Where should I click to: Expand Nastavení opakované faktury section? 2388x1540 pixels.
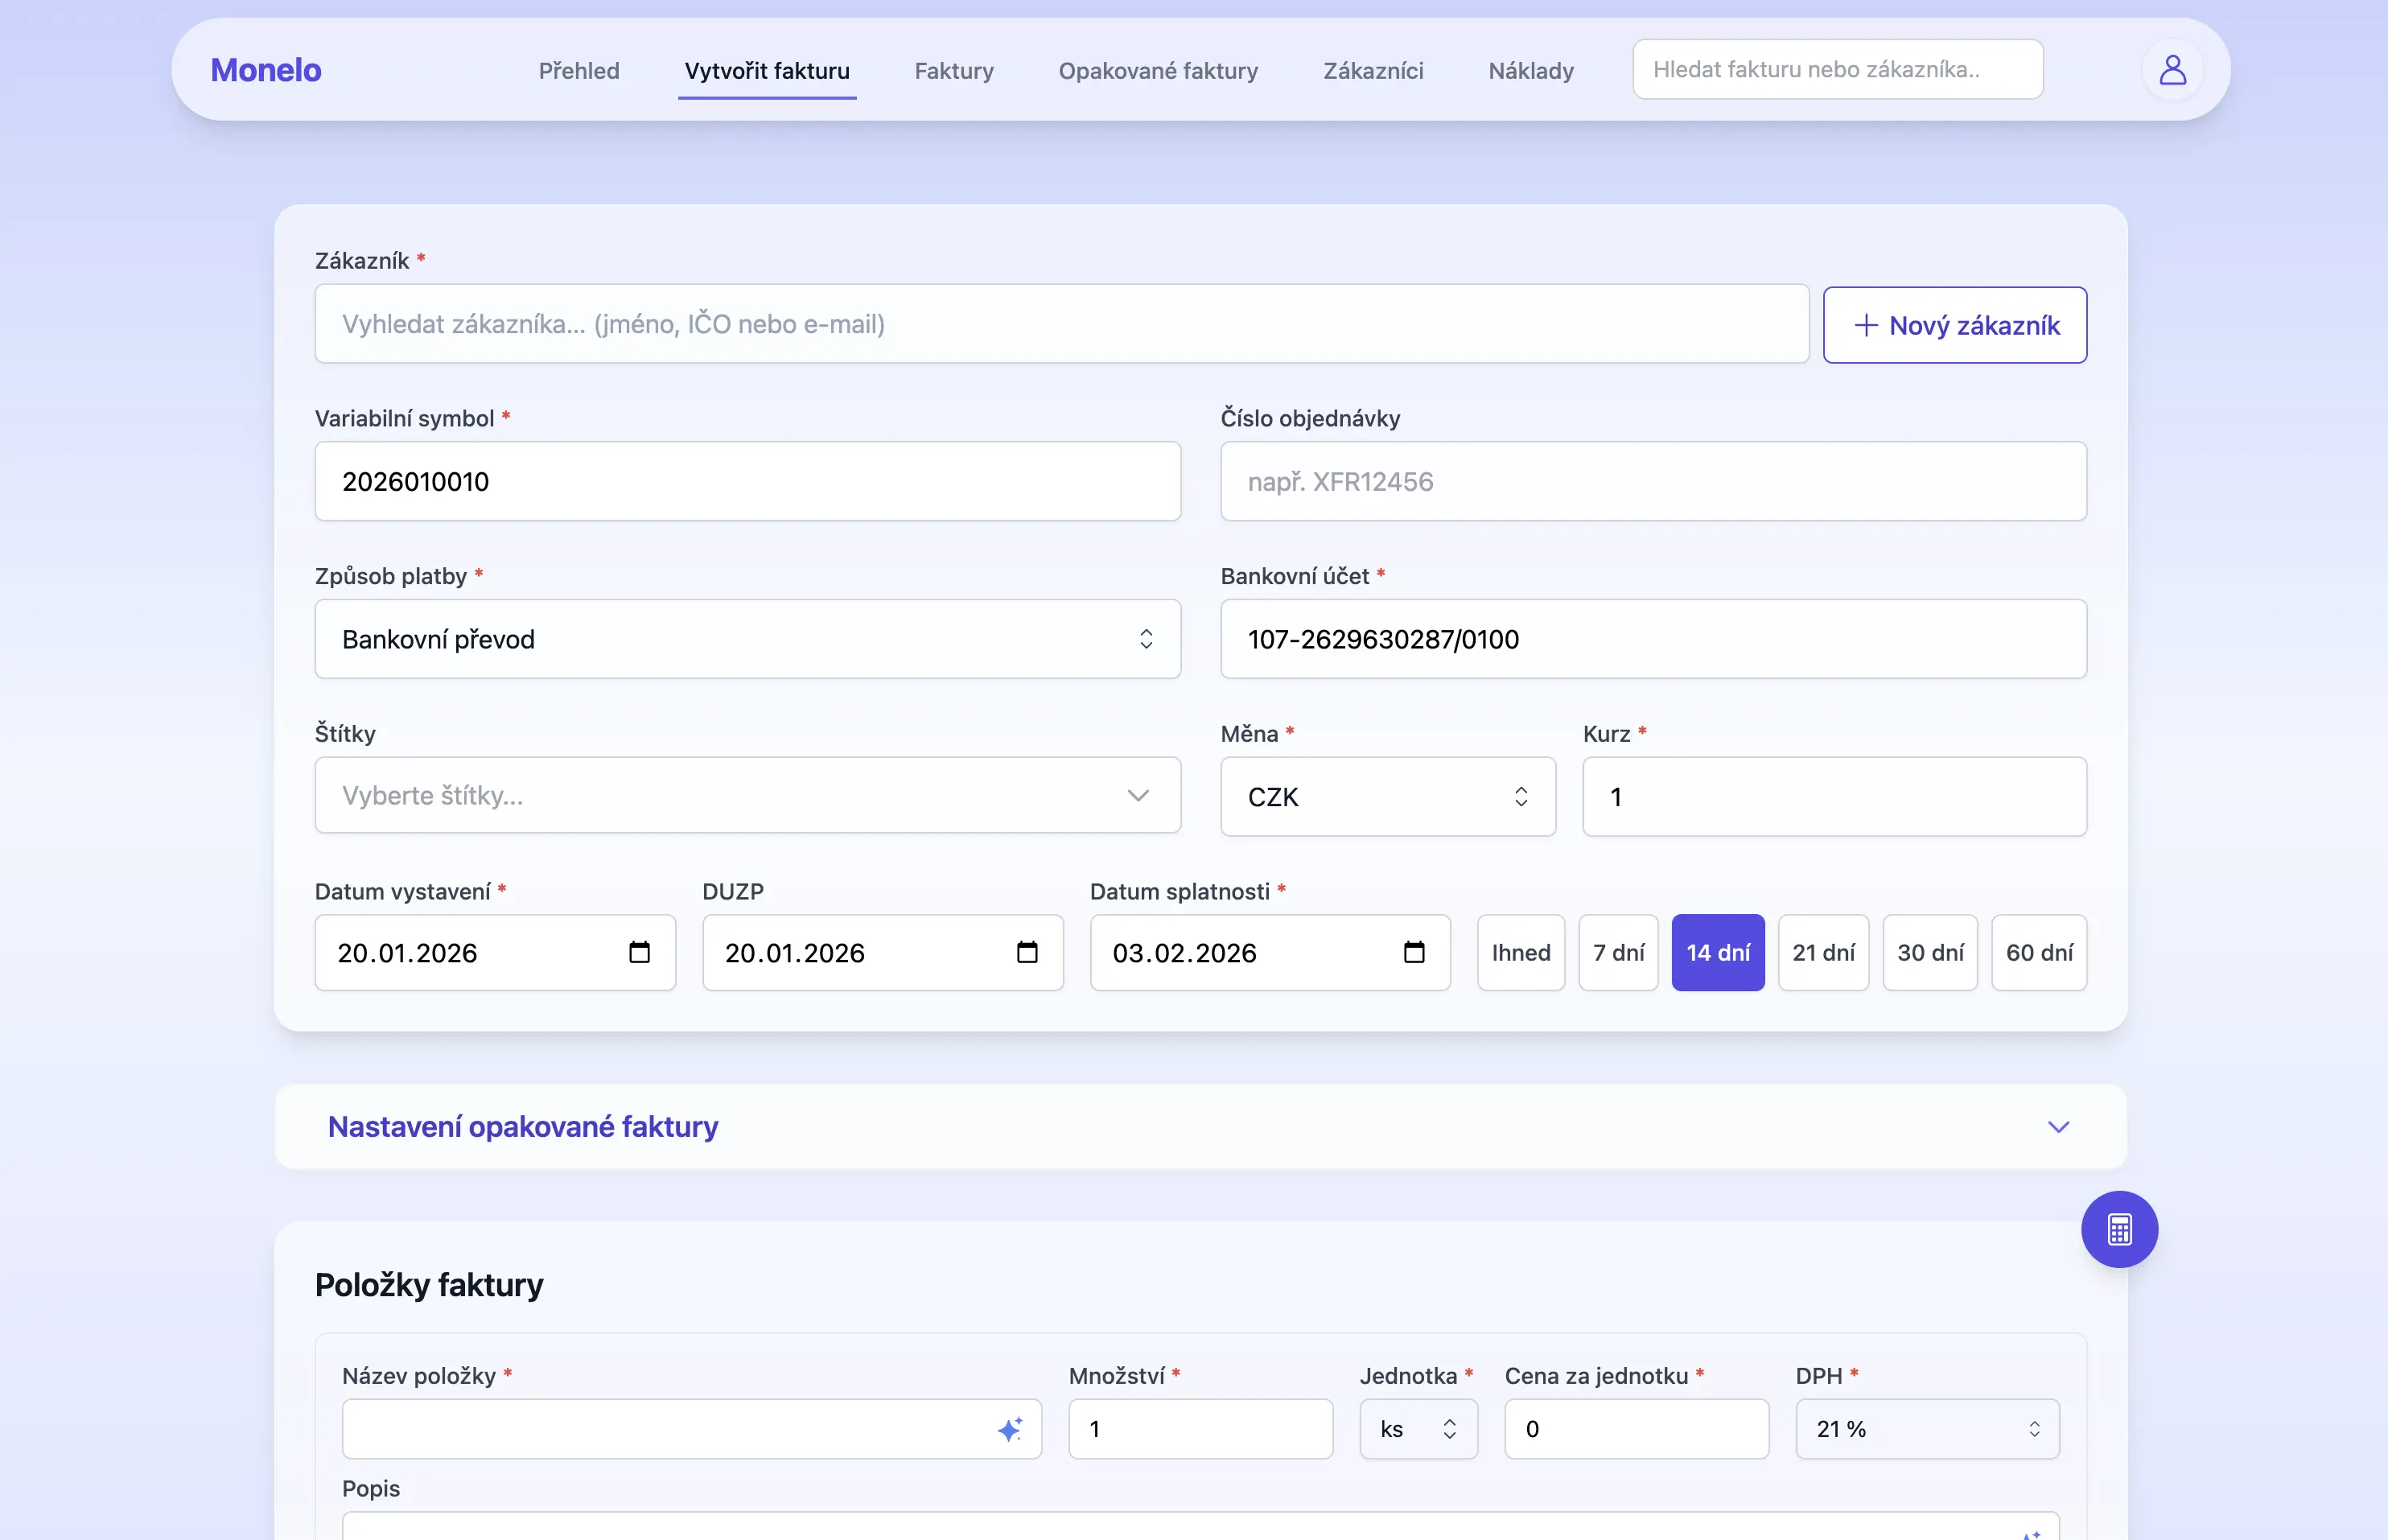[x=1200, y=1127]
